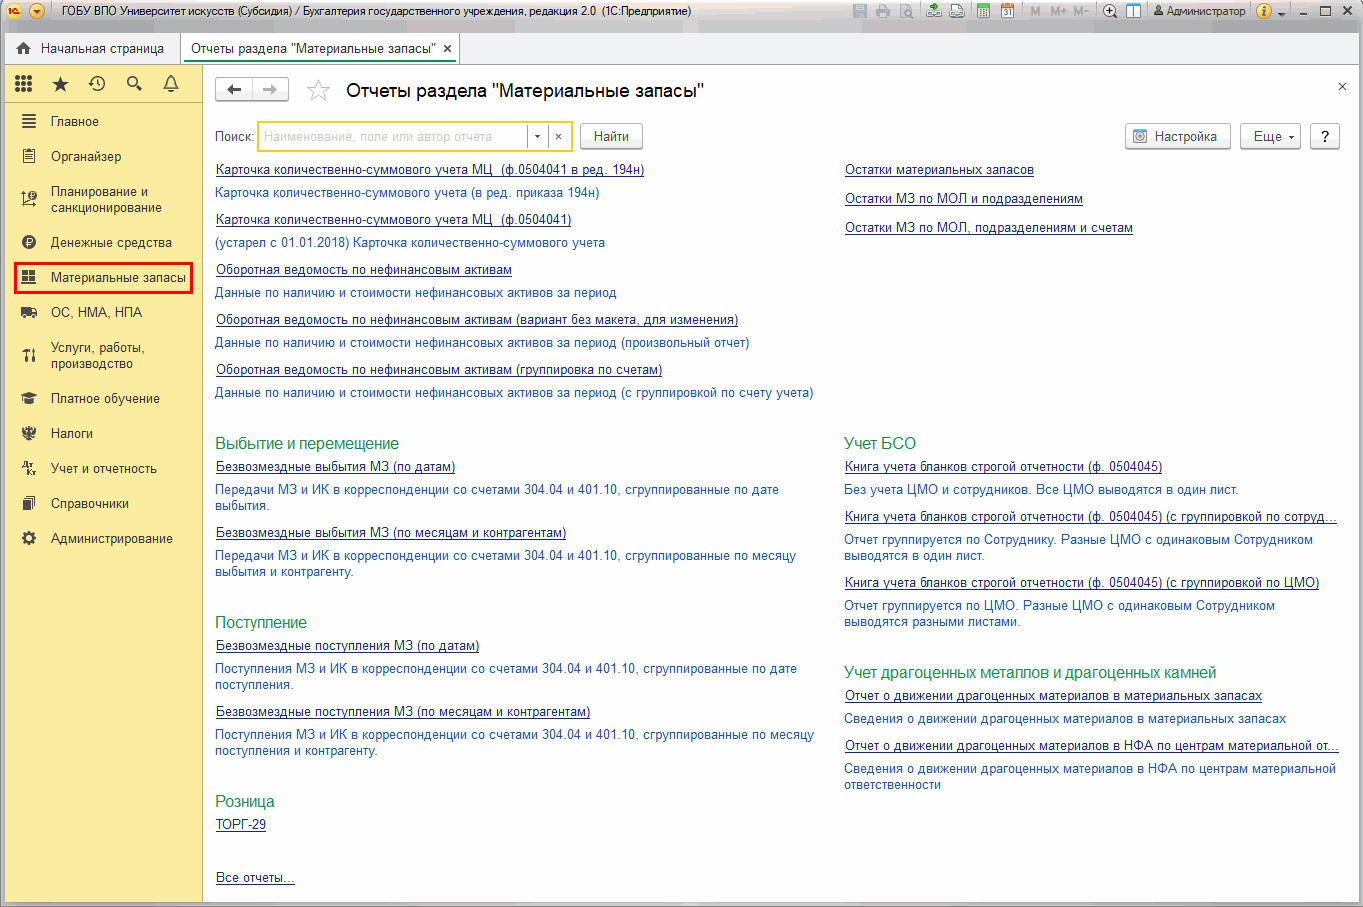1363x907 pixels.
Task: Open Карточка количественно-суммового учета МЦ в ред. 194н
Action: [430, 170]
